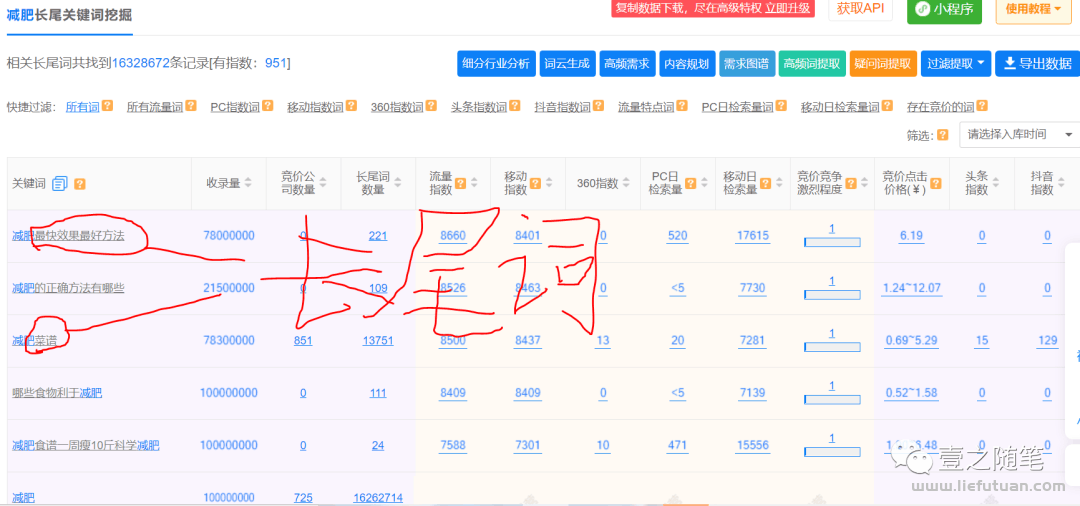
Task: Click the help icon in PC日检索量 header
Action: [x=689, y=183]
